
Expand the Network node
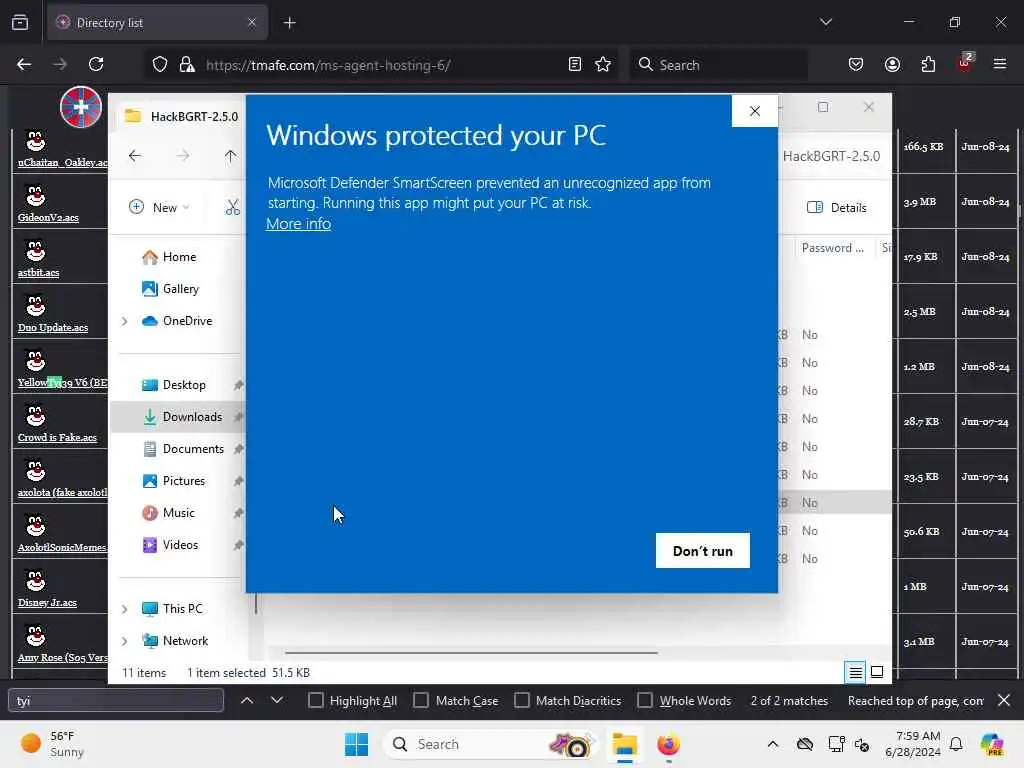124,641
